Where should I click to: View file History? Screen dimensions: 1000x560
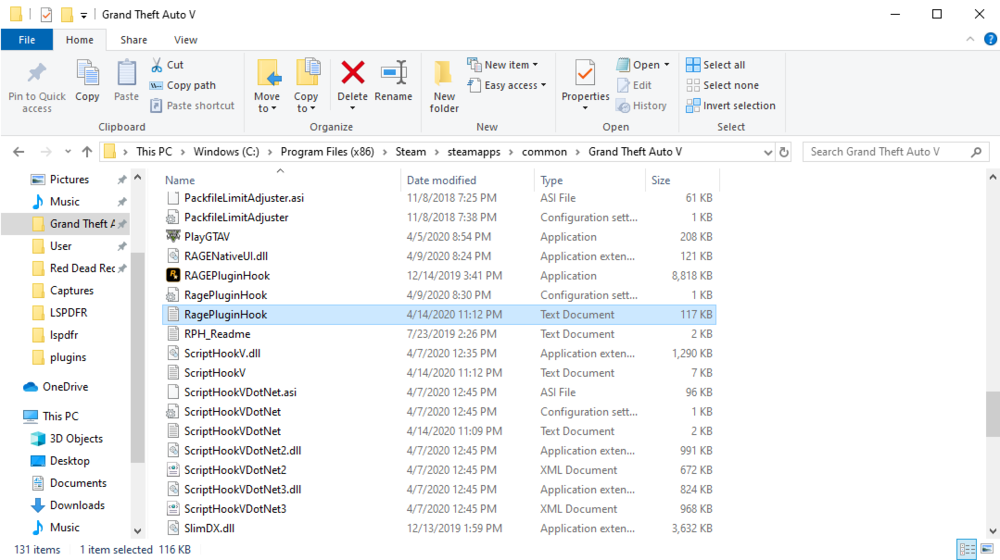pyautogui.click(x=642, y=105)
